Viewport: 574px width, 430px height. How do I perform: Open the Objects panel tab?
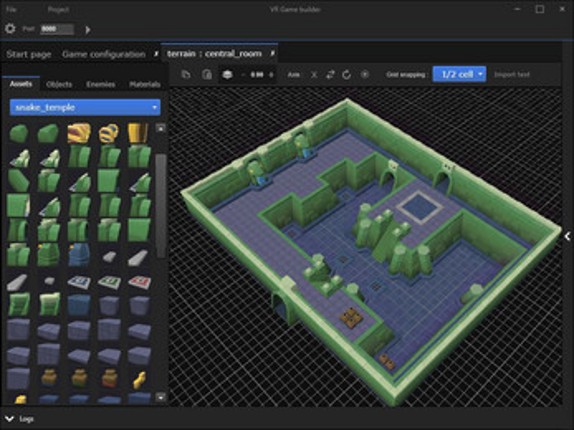pyautogui.click(x=59, y=85)
